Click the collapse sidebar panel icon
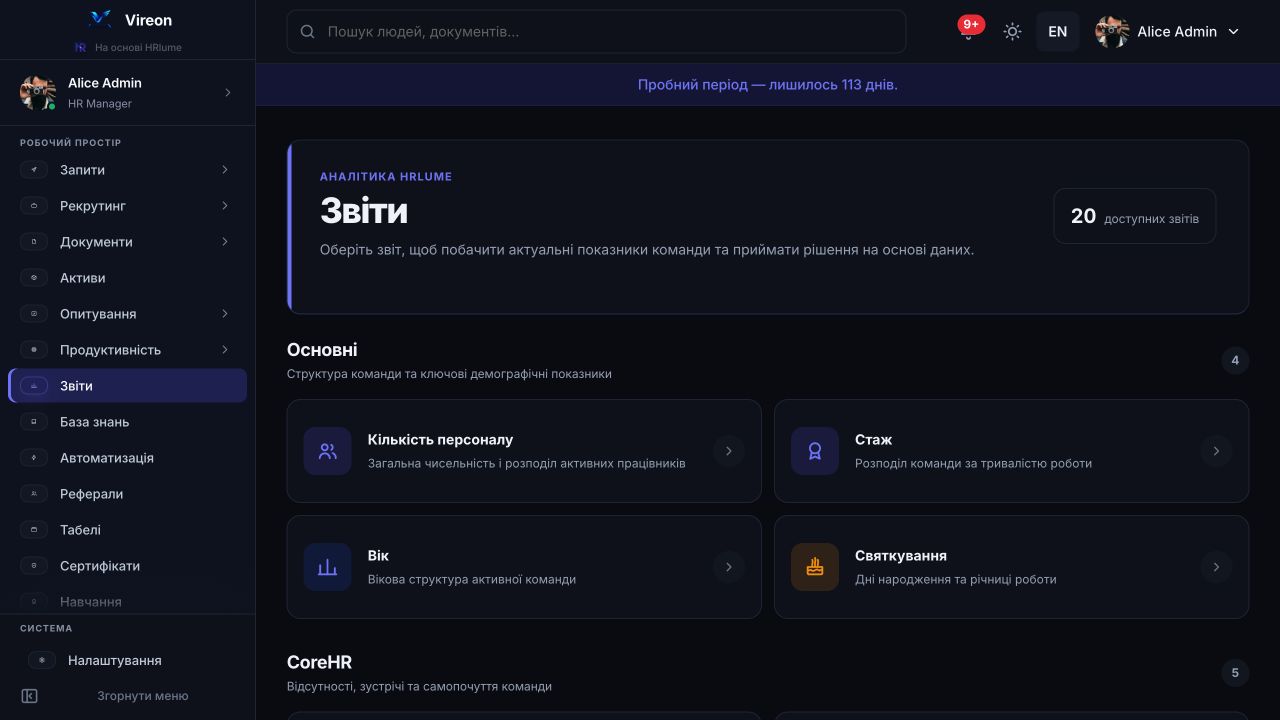 (x=29, y=696)
